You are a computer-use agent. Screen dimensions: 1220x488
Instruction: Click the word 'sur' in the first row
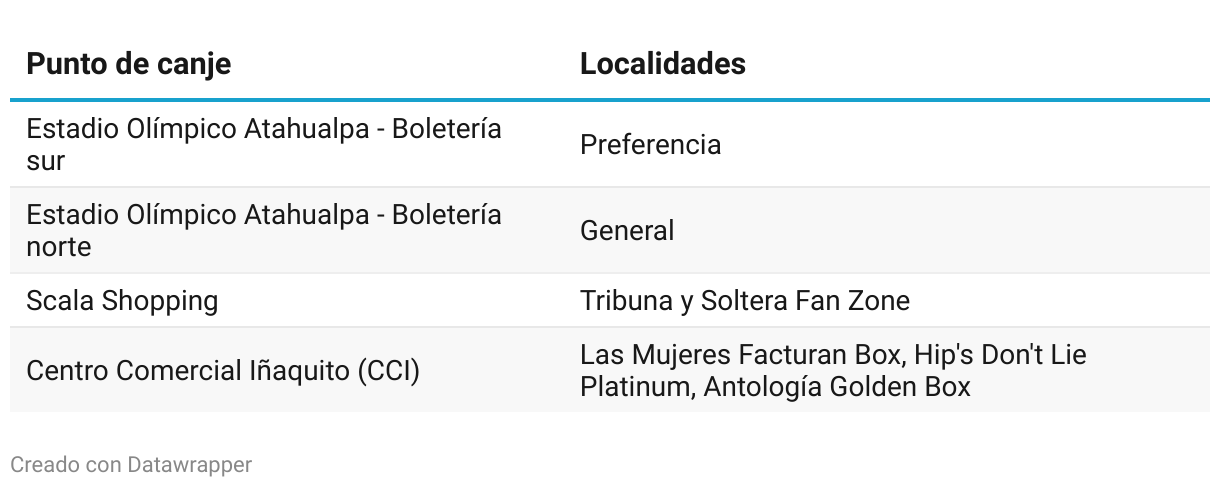click(x=45, y=161)
